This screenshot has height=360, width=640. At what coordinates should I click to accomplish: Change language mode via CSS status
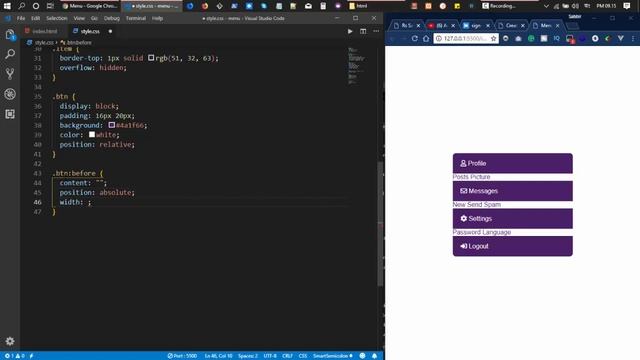pyautogui.click(x=302, y=356)
